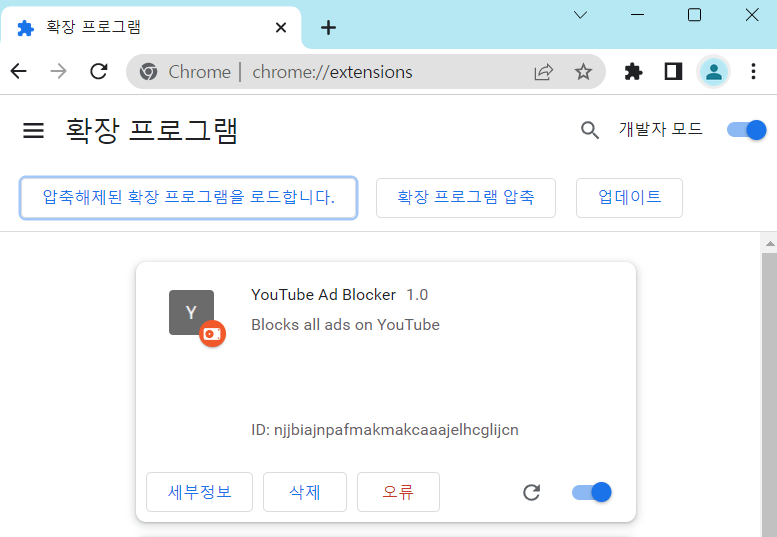Click the 업데이트 button
Viewport: 777px width, 537px height.
(x=629, y=198)
